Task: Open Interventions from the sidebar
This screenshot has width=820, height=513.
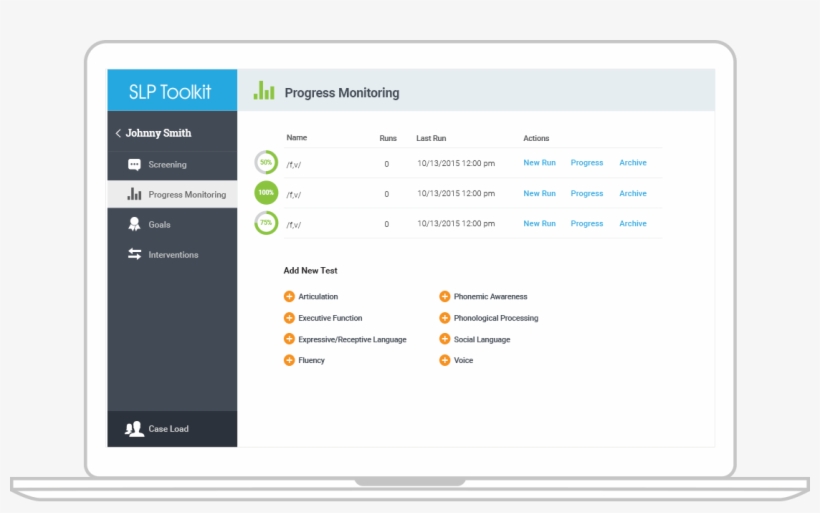Action: point(172,255)
